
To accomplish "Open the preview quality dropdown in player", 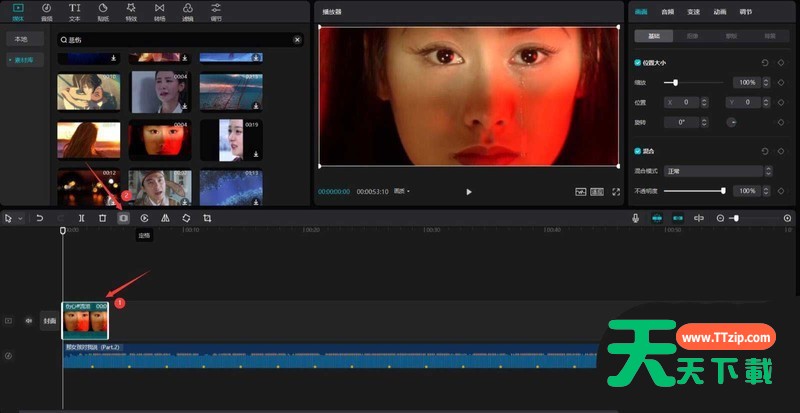I will (x=401, y=190).
